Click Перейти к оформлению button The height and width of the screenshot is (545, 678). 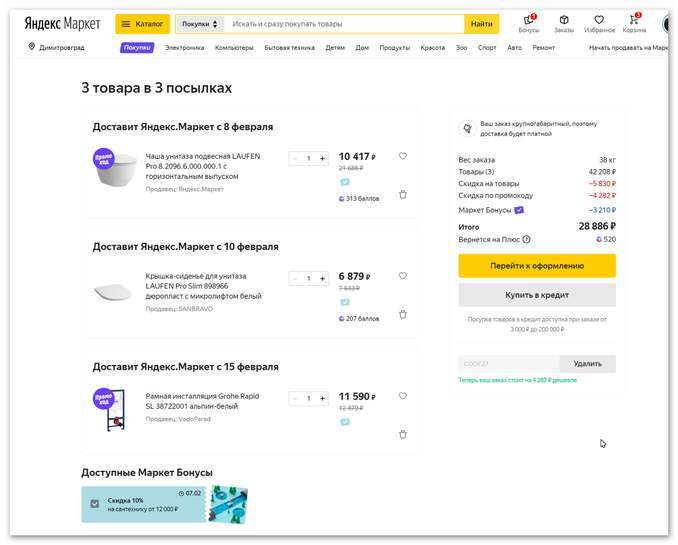[537, 266]
